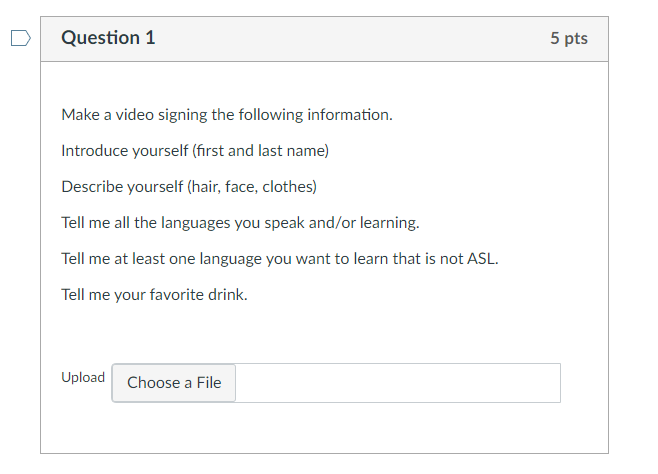Click the 'Tell me your favorite drink' line
Viewport: 658px width, 474px height.
[154, 295]
